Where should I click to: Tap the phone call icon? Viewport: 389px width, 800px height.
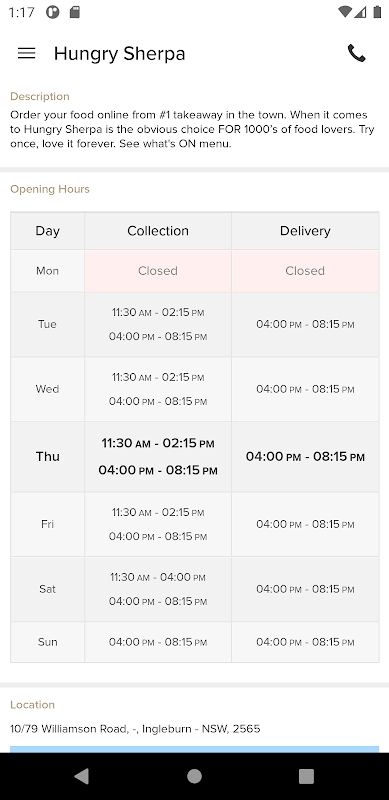tap(356, 53)
